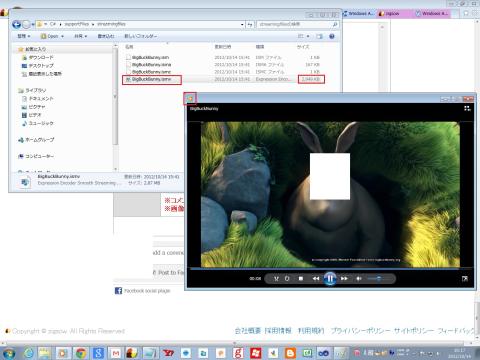Viewport: 480px width, 360px height.
Task: Open 利用規約 footer link on webpage
Action: pyautogui.click(x=311, y=331)
